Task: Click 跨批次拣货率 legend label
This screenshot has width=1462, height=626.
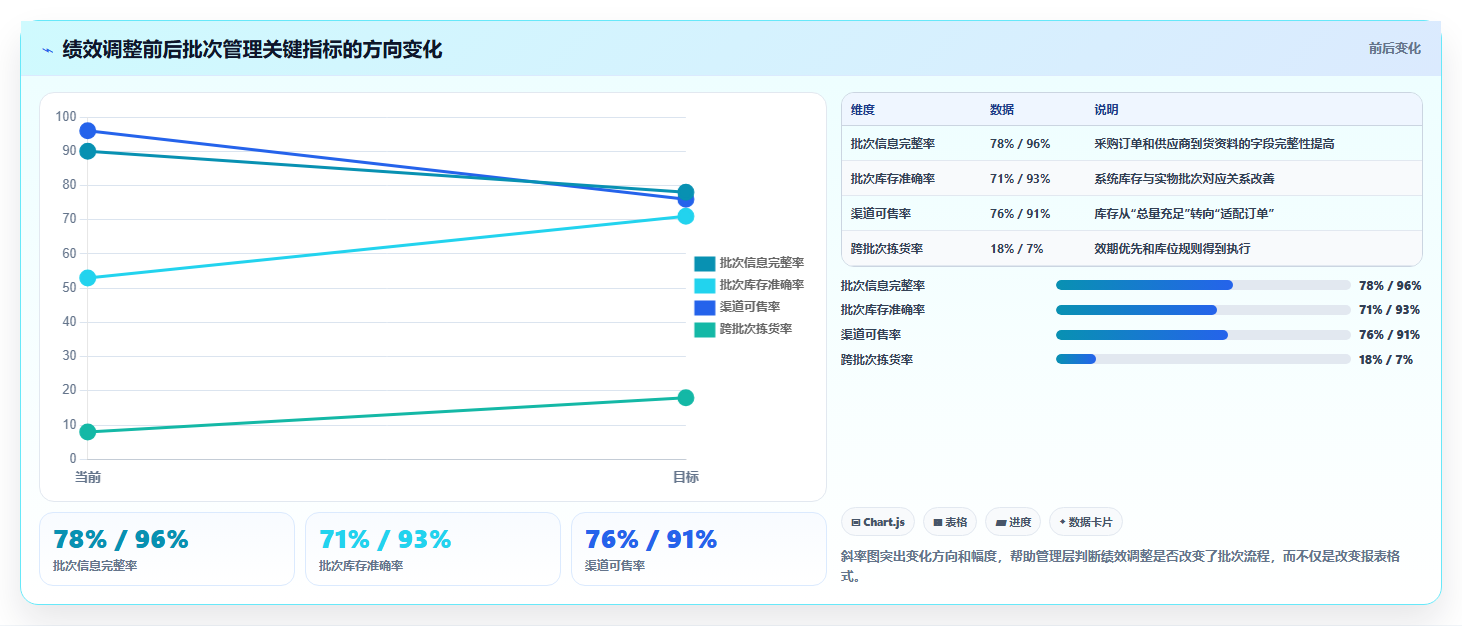Action: coord(756,329)
